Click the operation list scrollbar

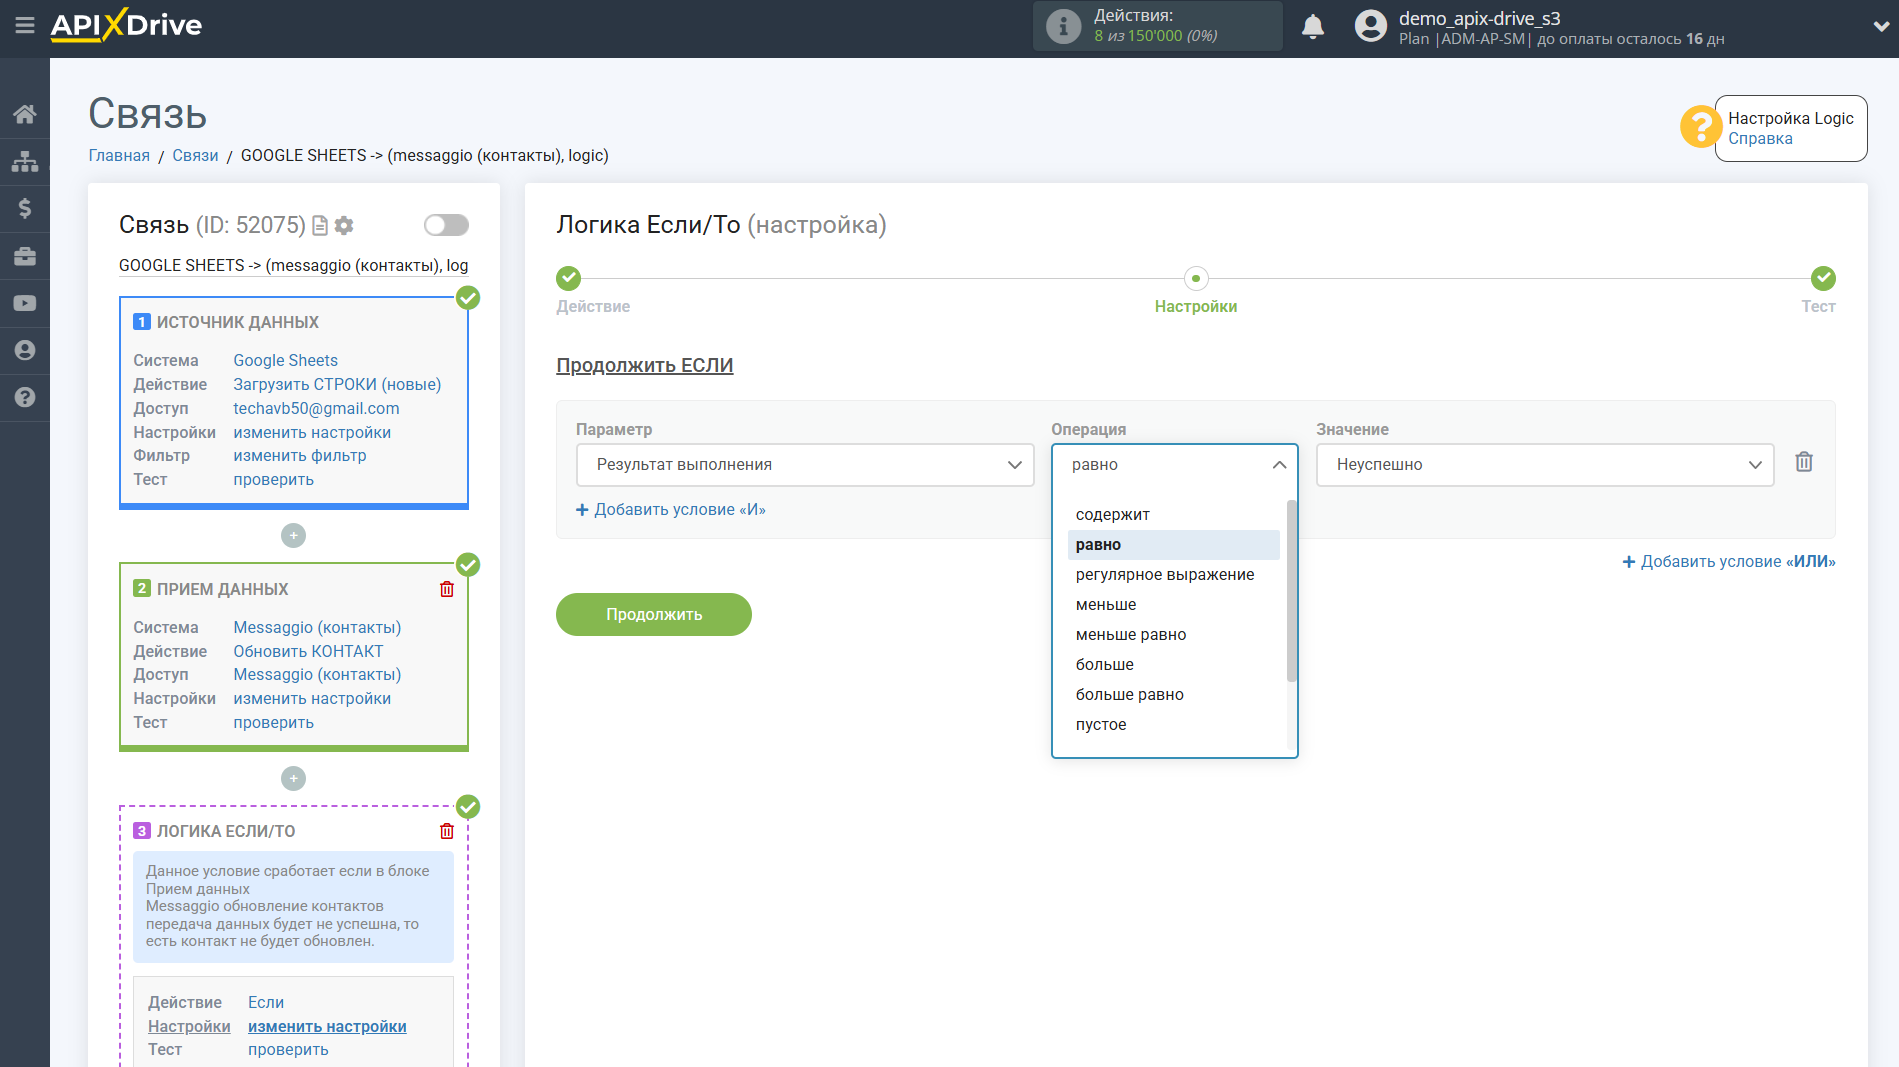1291,590
